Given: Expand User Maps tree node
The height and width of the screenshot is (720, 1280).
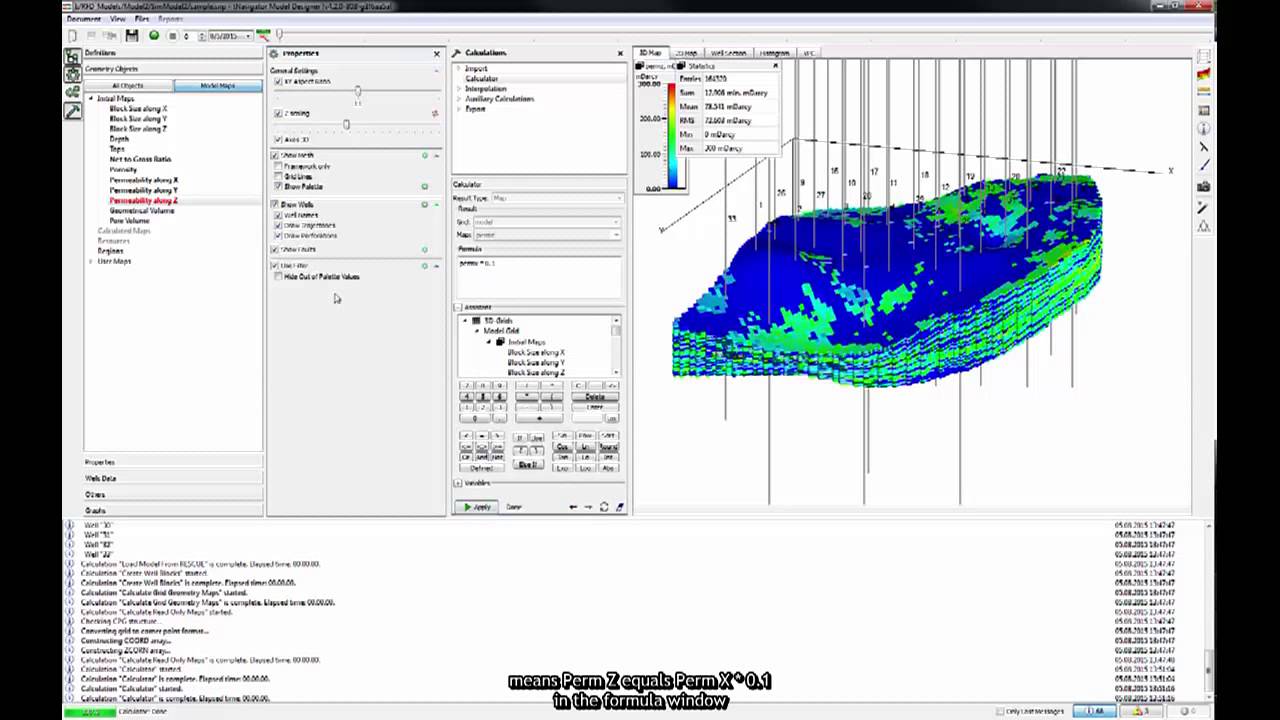Looking at the screenshot, I should point(91,261).
